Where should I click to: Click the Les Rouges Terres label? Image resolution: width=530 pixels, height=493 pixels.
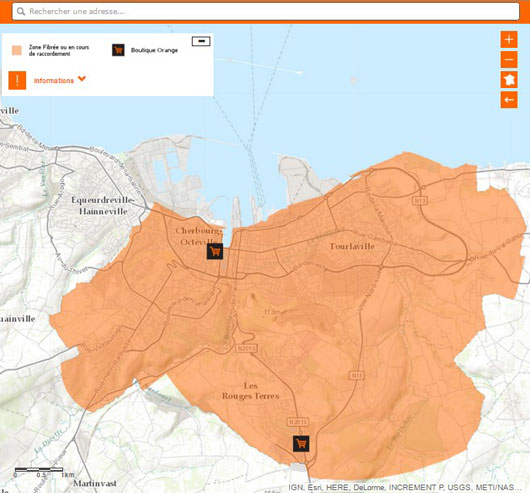(250, 391)
